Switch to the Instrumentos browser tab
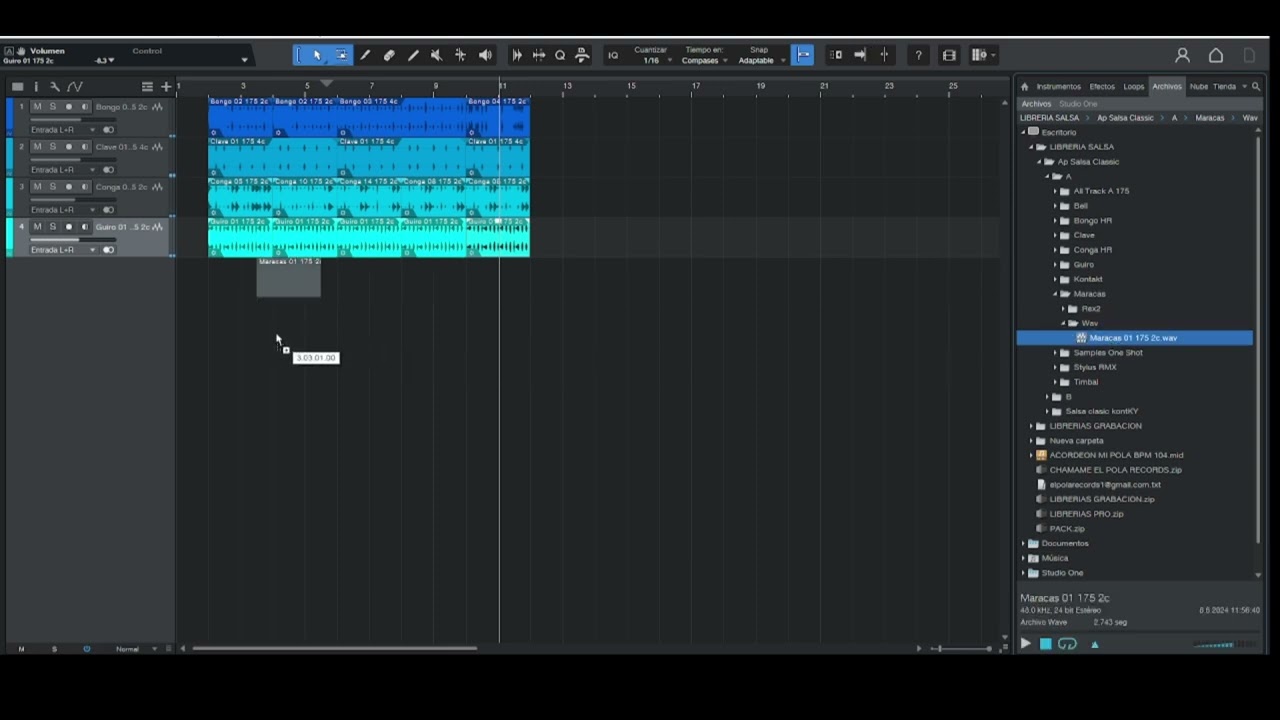The width and height of the screenshot is (1280, 720). [1058, 87]
